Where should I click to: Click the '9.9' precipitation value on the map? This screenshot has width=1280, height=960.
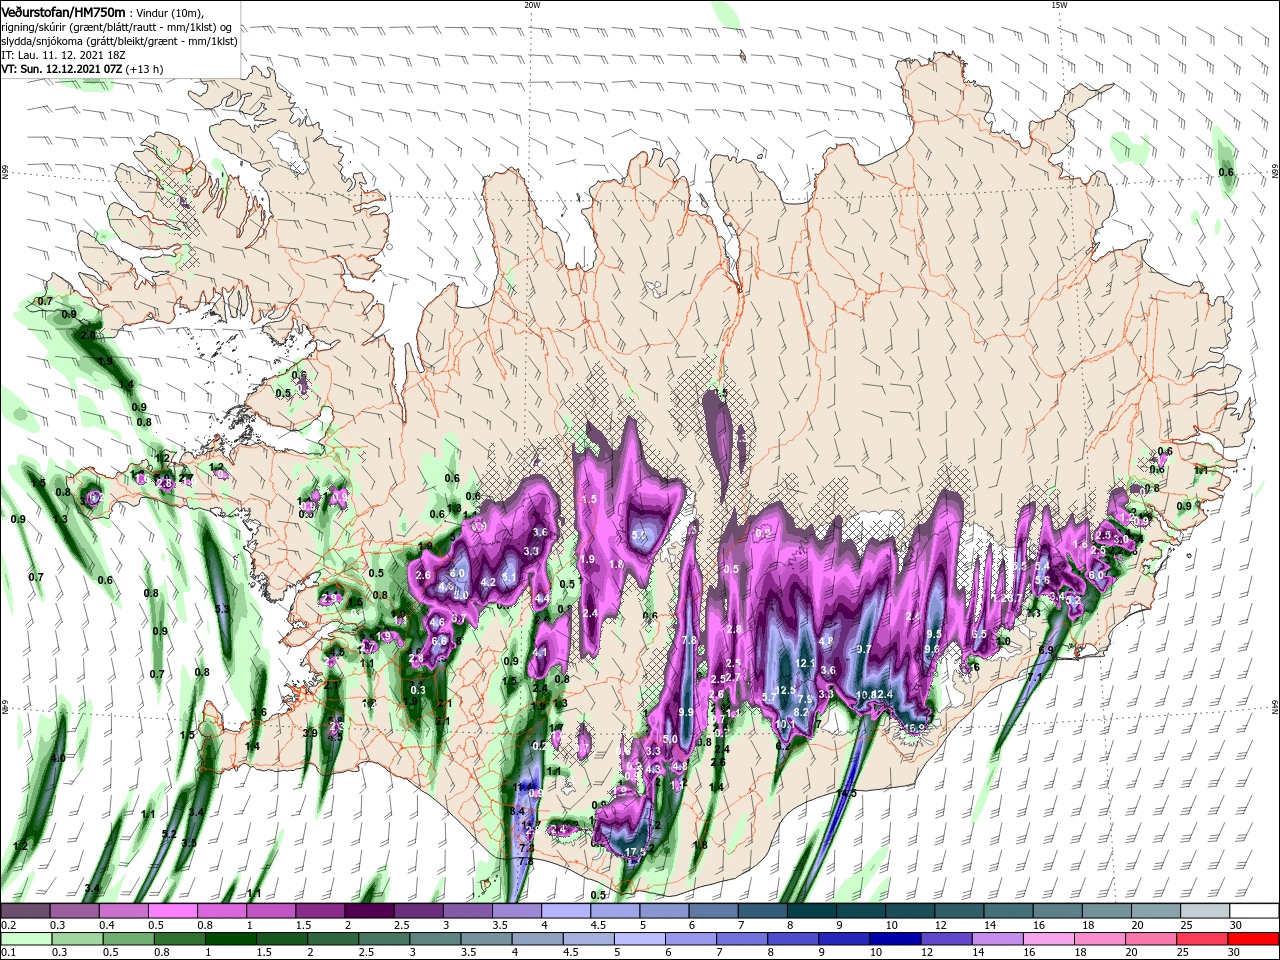tap(685, 712)
